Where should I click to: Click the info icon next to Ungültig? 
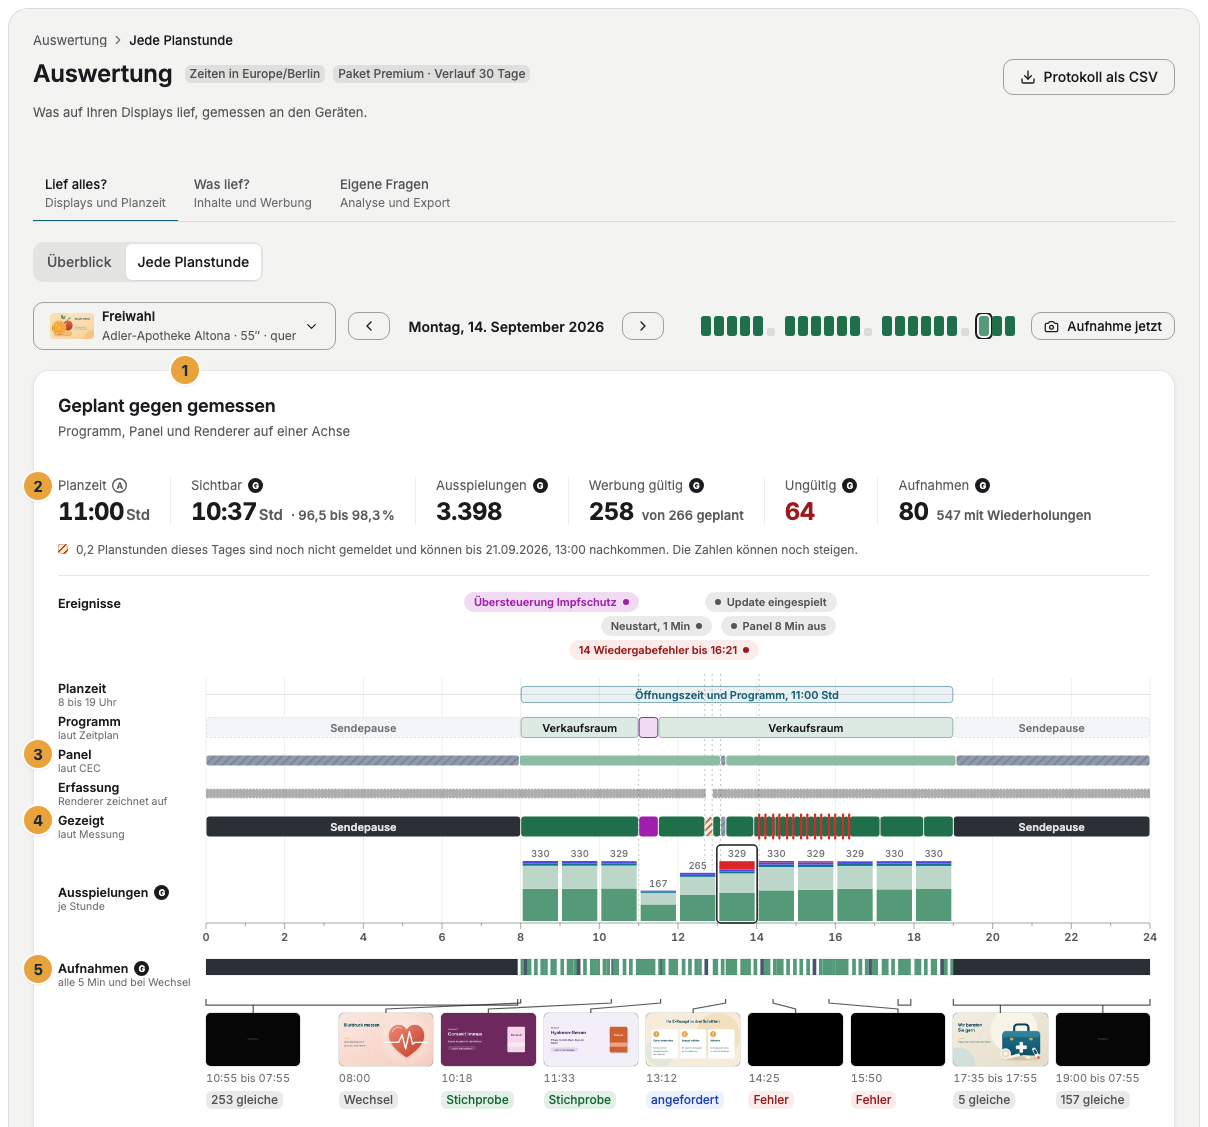850,486
